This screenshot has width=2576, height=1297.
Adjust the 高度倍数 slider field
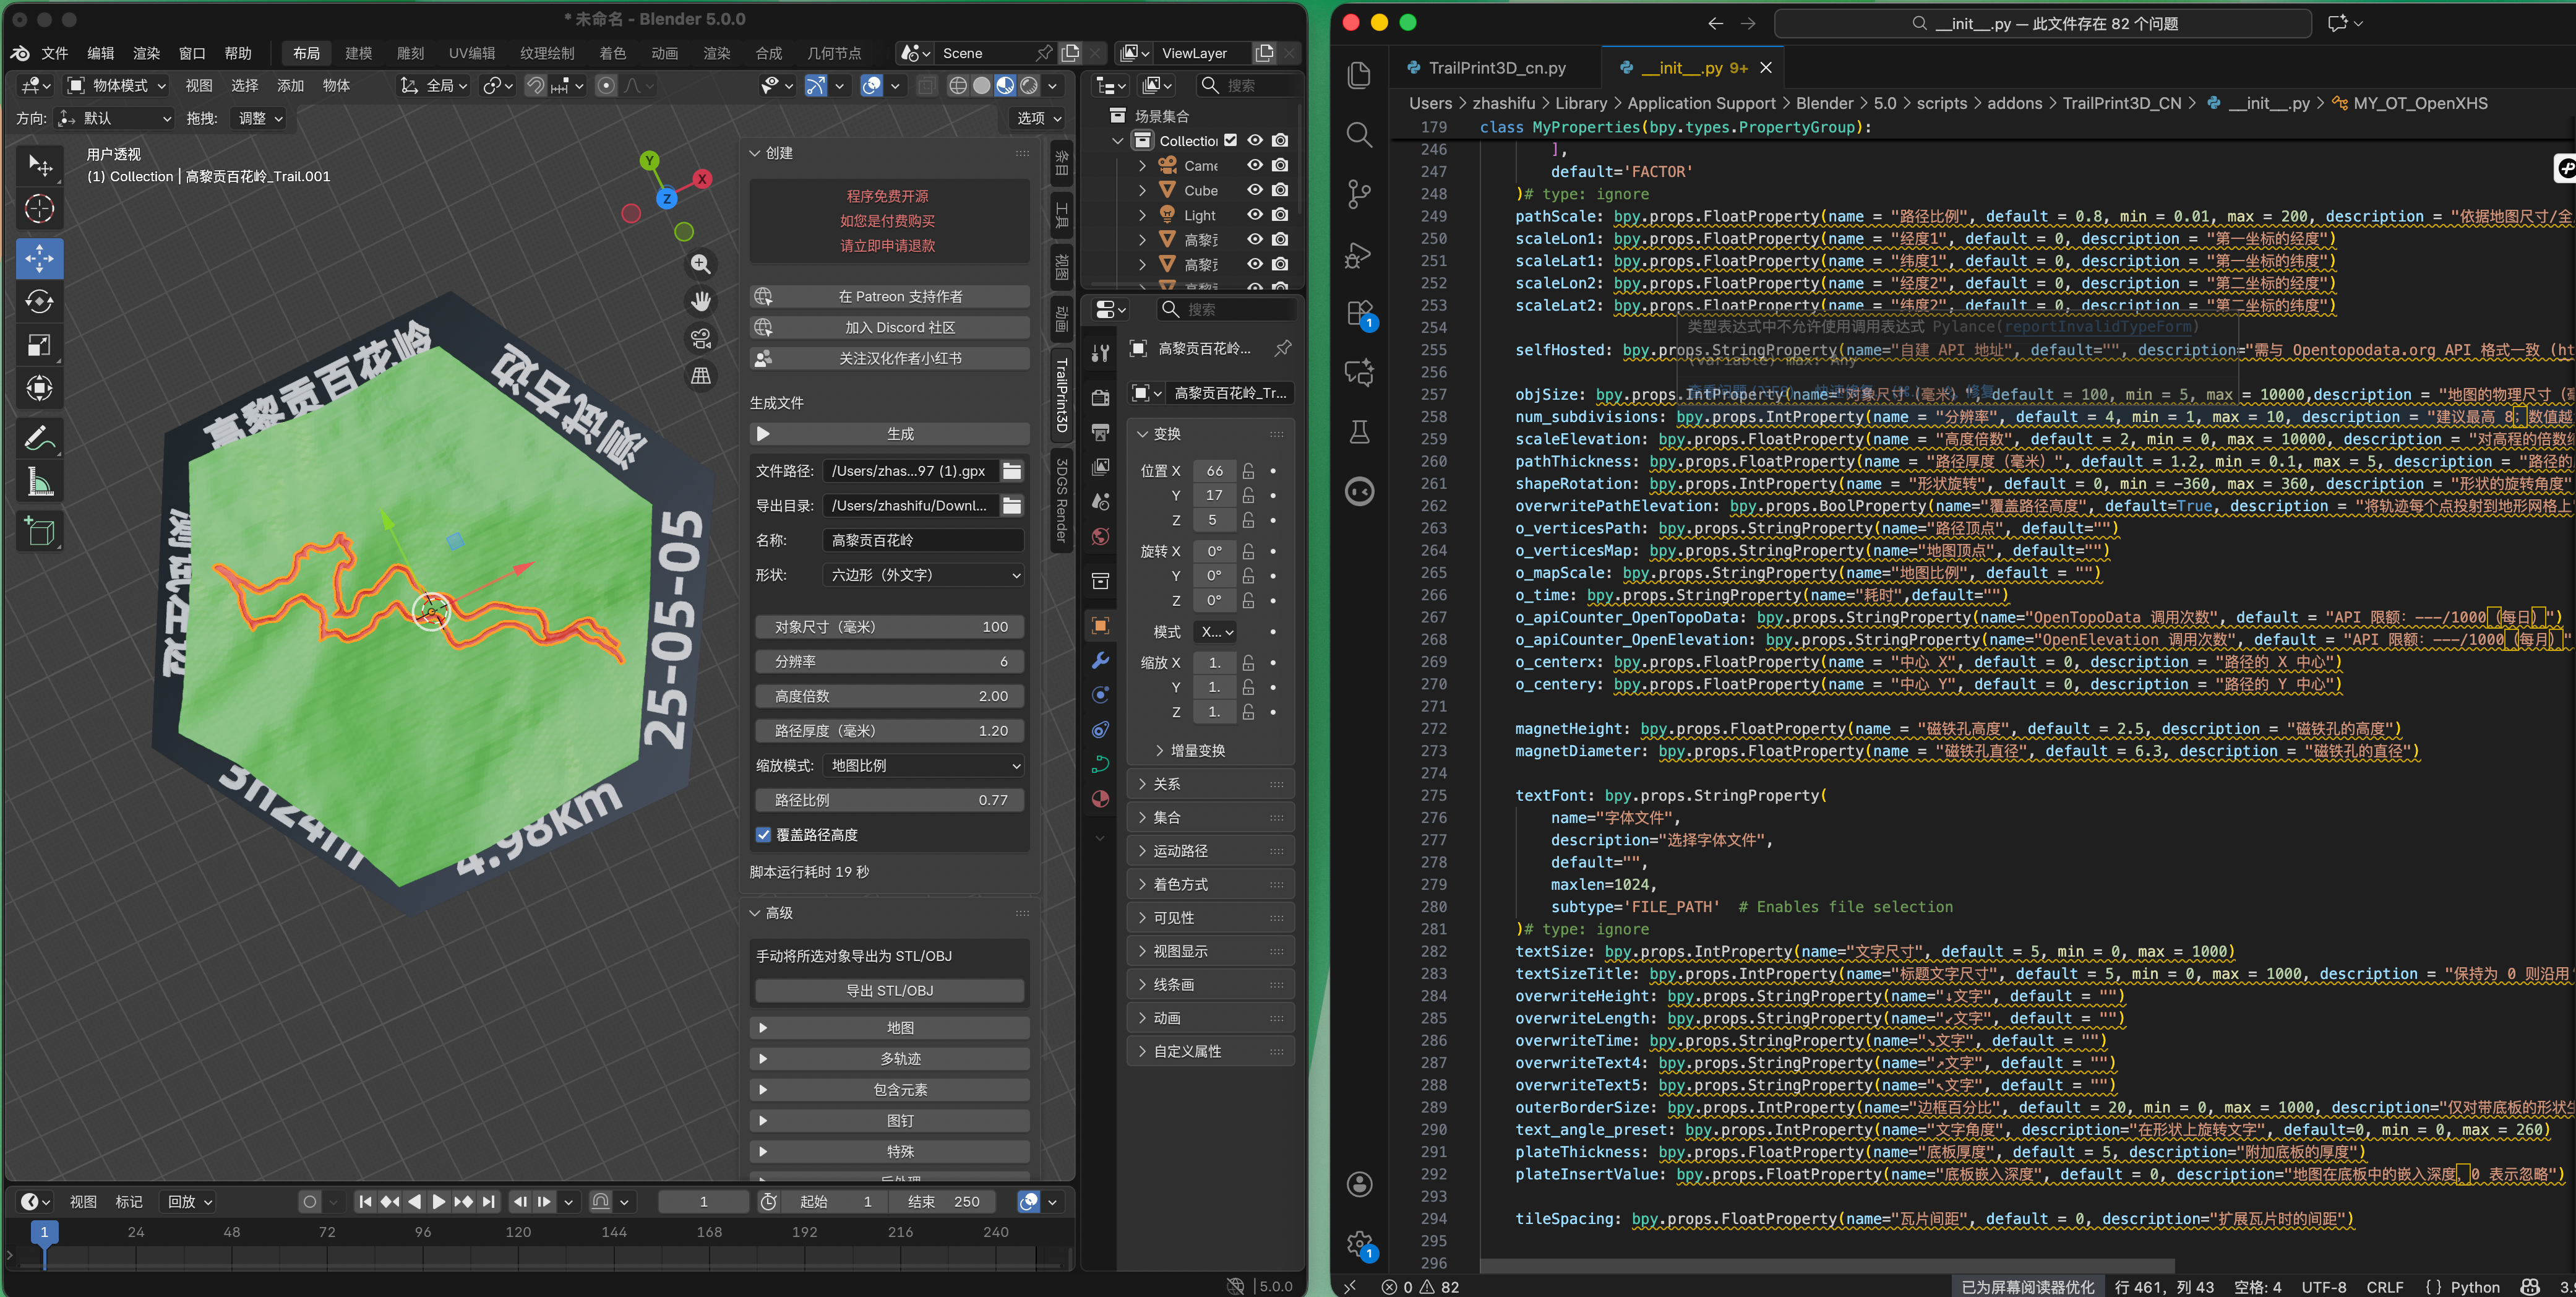coord(889,696)
